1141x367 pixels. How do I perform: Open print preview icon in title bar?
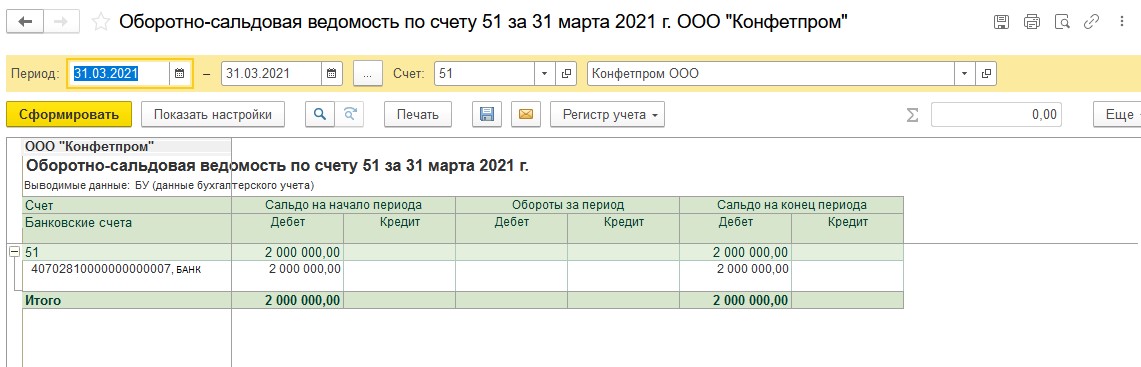1062,22
